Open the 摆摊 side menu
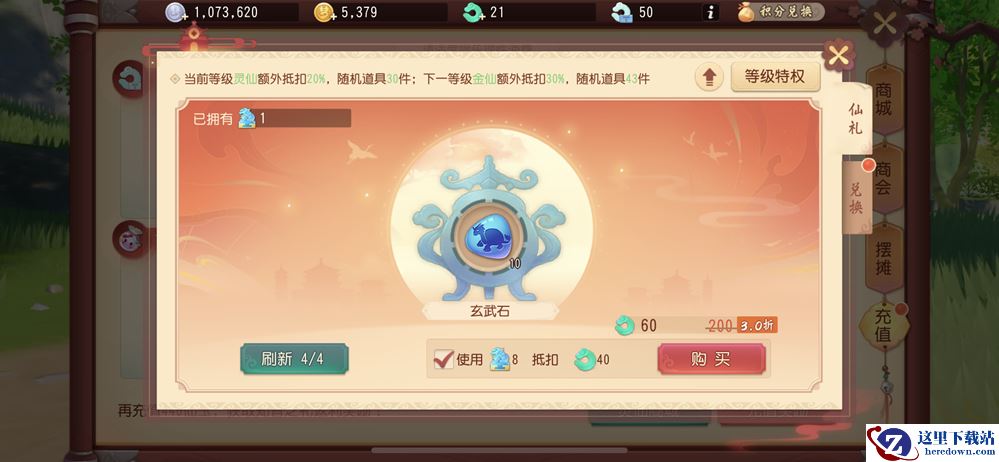This screenshot has width=999, height=462. (884, 258)
